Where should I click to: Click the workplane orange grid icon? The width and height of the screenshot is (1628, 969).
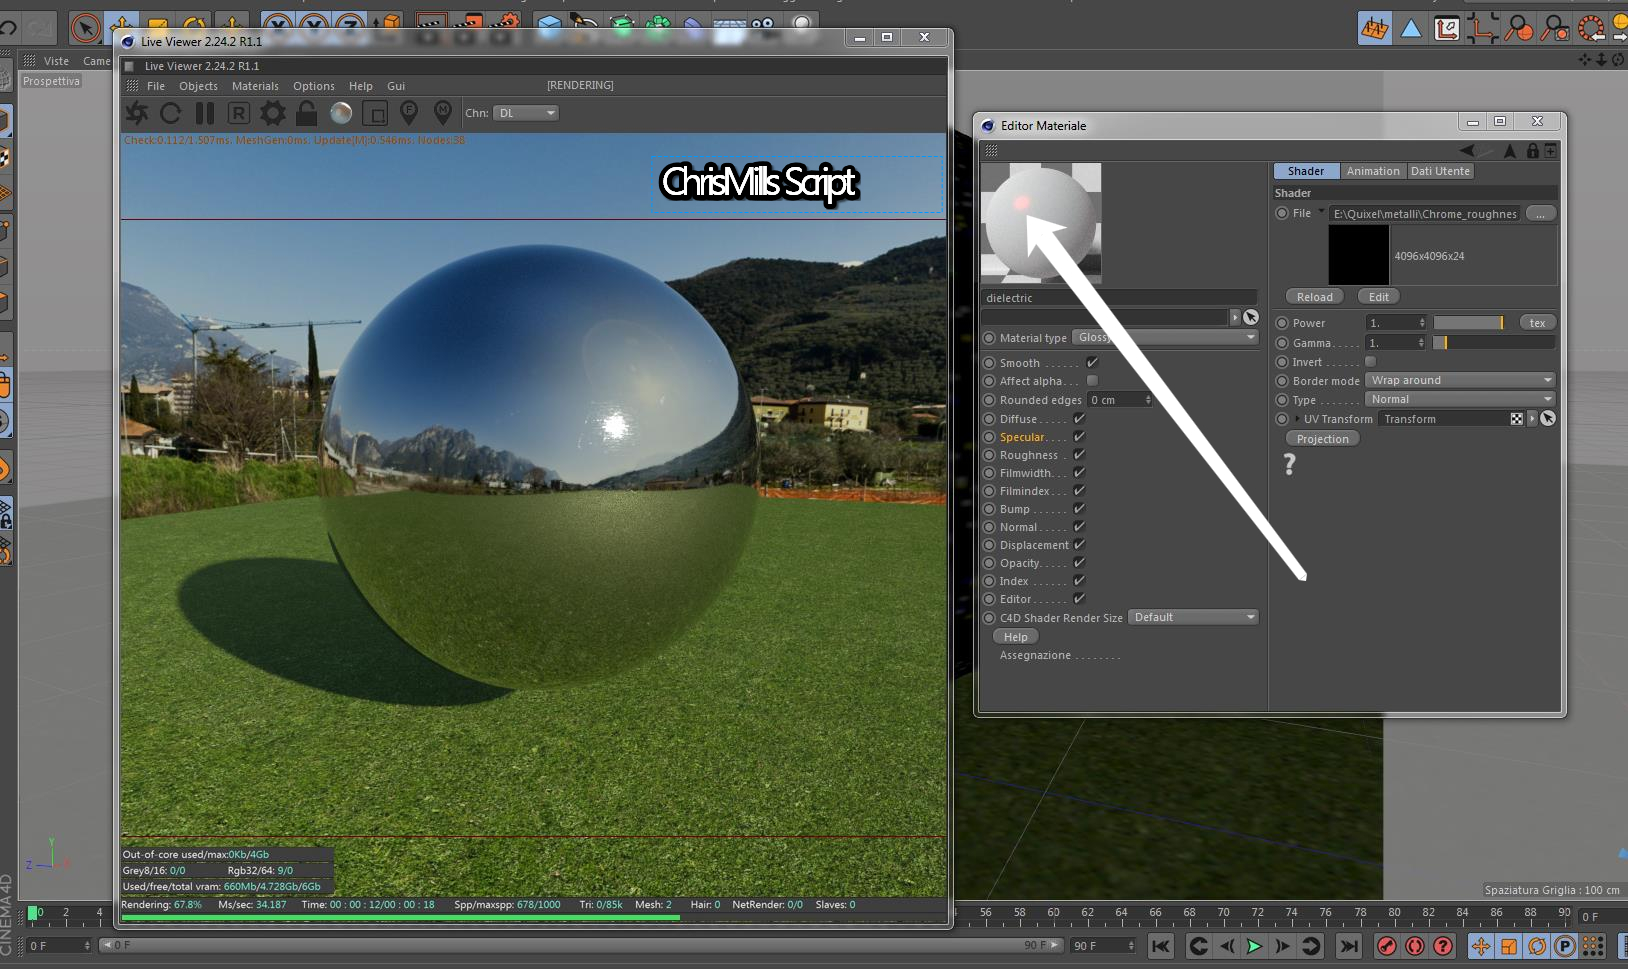click(x=1375, y=28)
